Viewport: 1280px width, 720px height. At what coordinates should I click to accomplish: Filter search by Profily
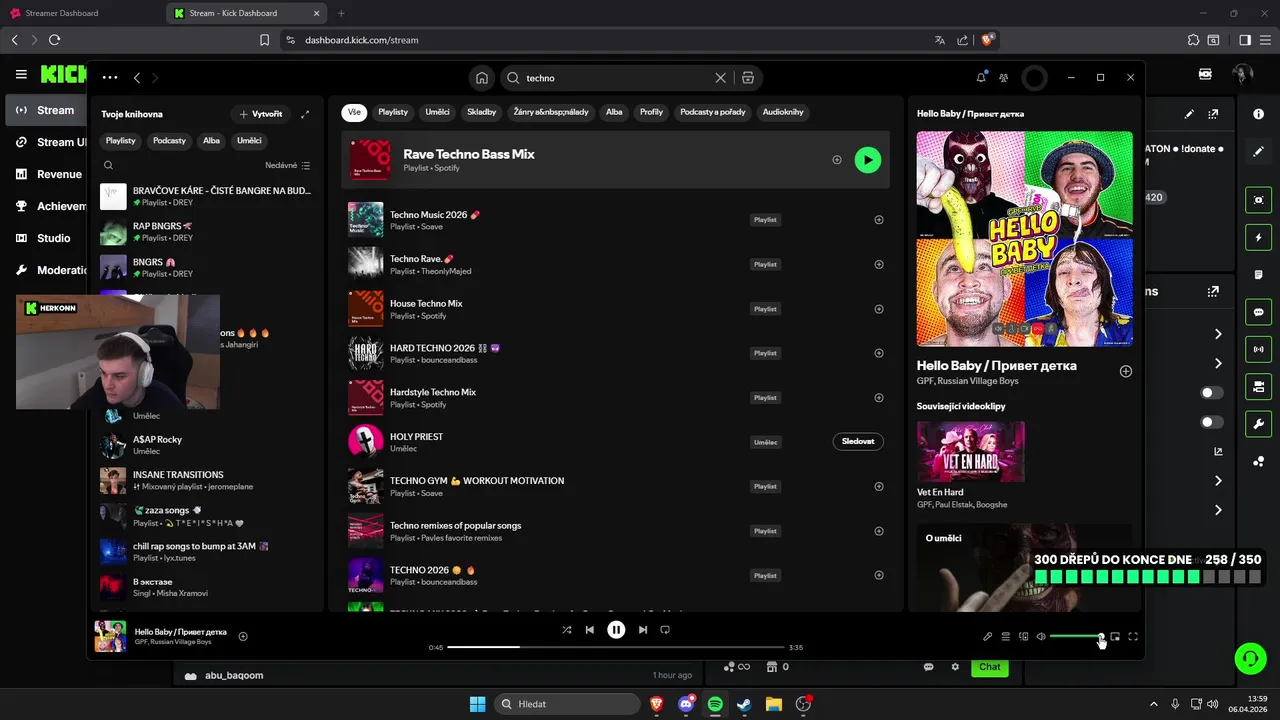click(652, 112)
